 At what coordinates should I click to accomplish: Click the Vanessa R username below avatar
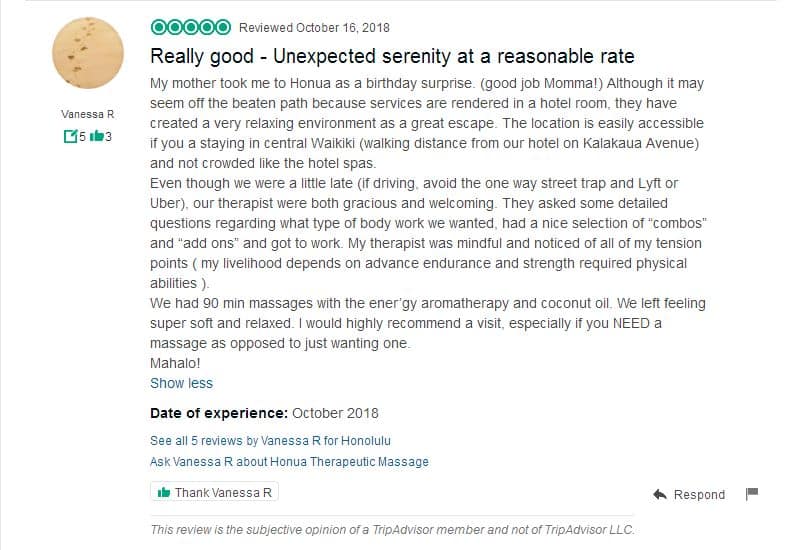pos(88,115)
